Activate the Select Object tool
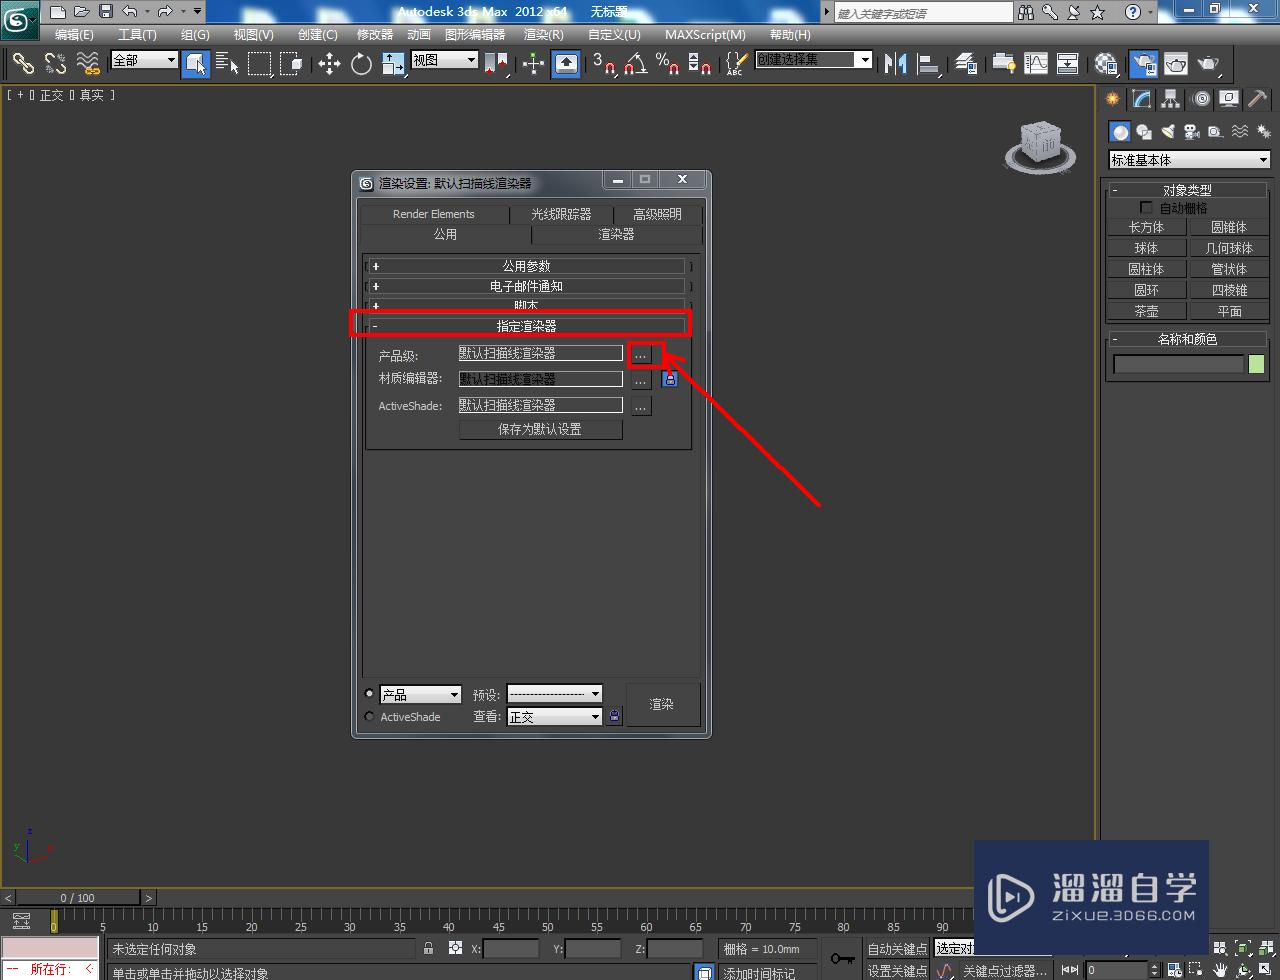The height and width of the screenshot is (980, 1280). [x=196, y=64]
